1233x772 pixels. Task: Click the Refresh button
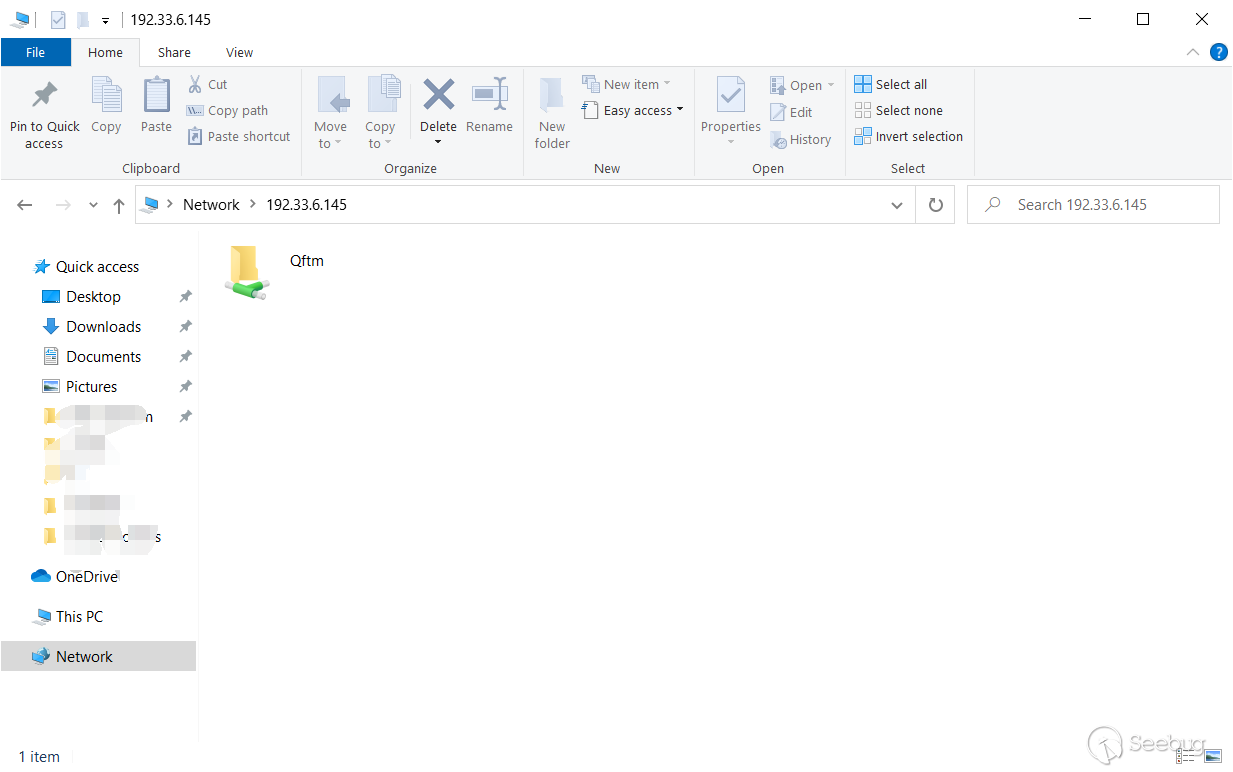tap(936, 205)
